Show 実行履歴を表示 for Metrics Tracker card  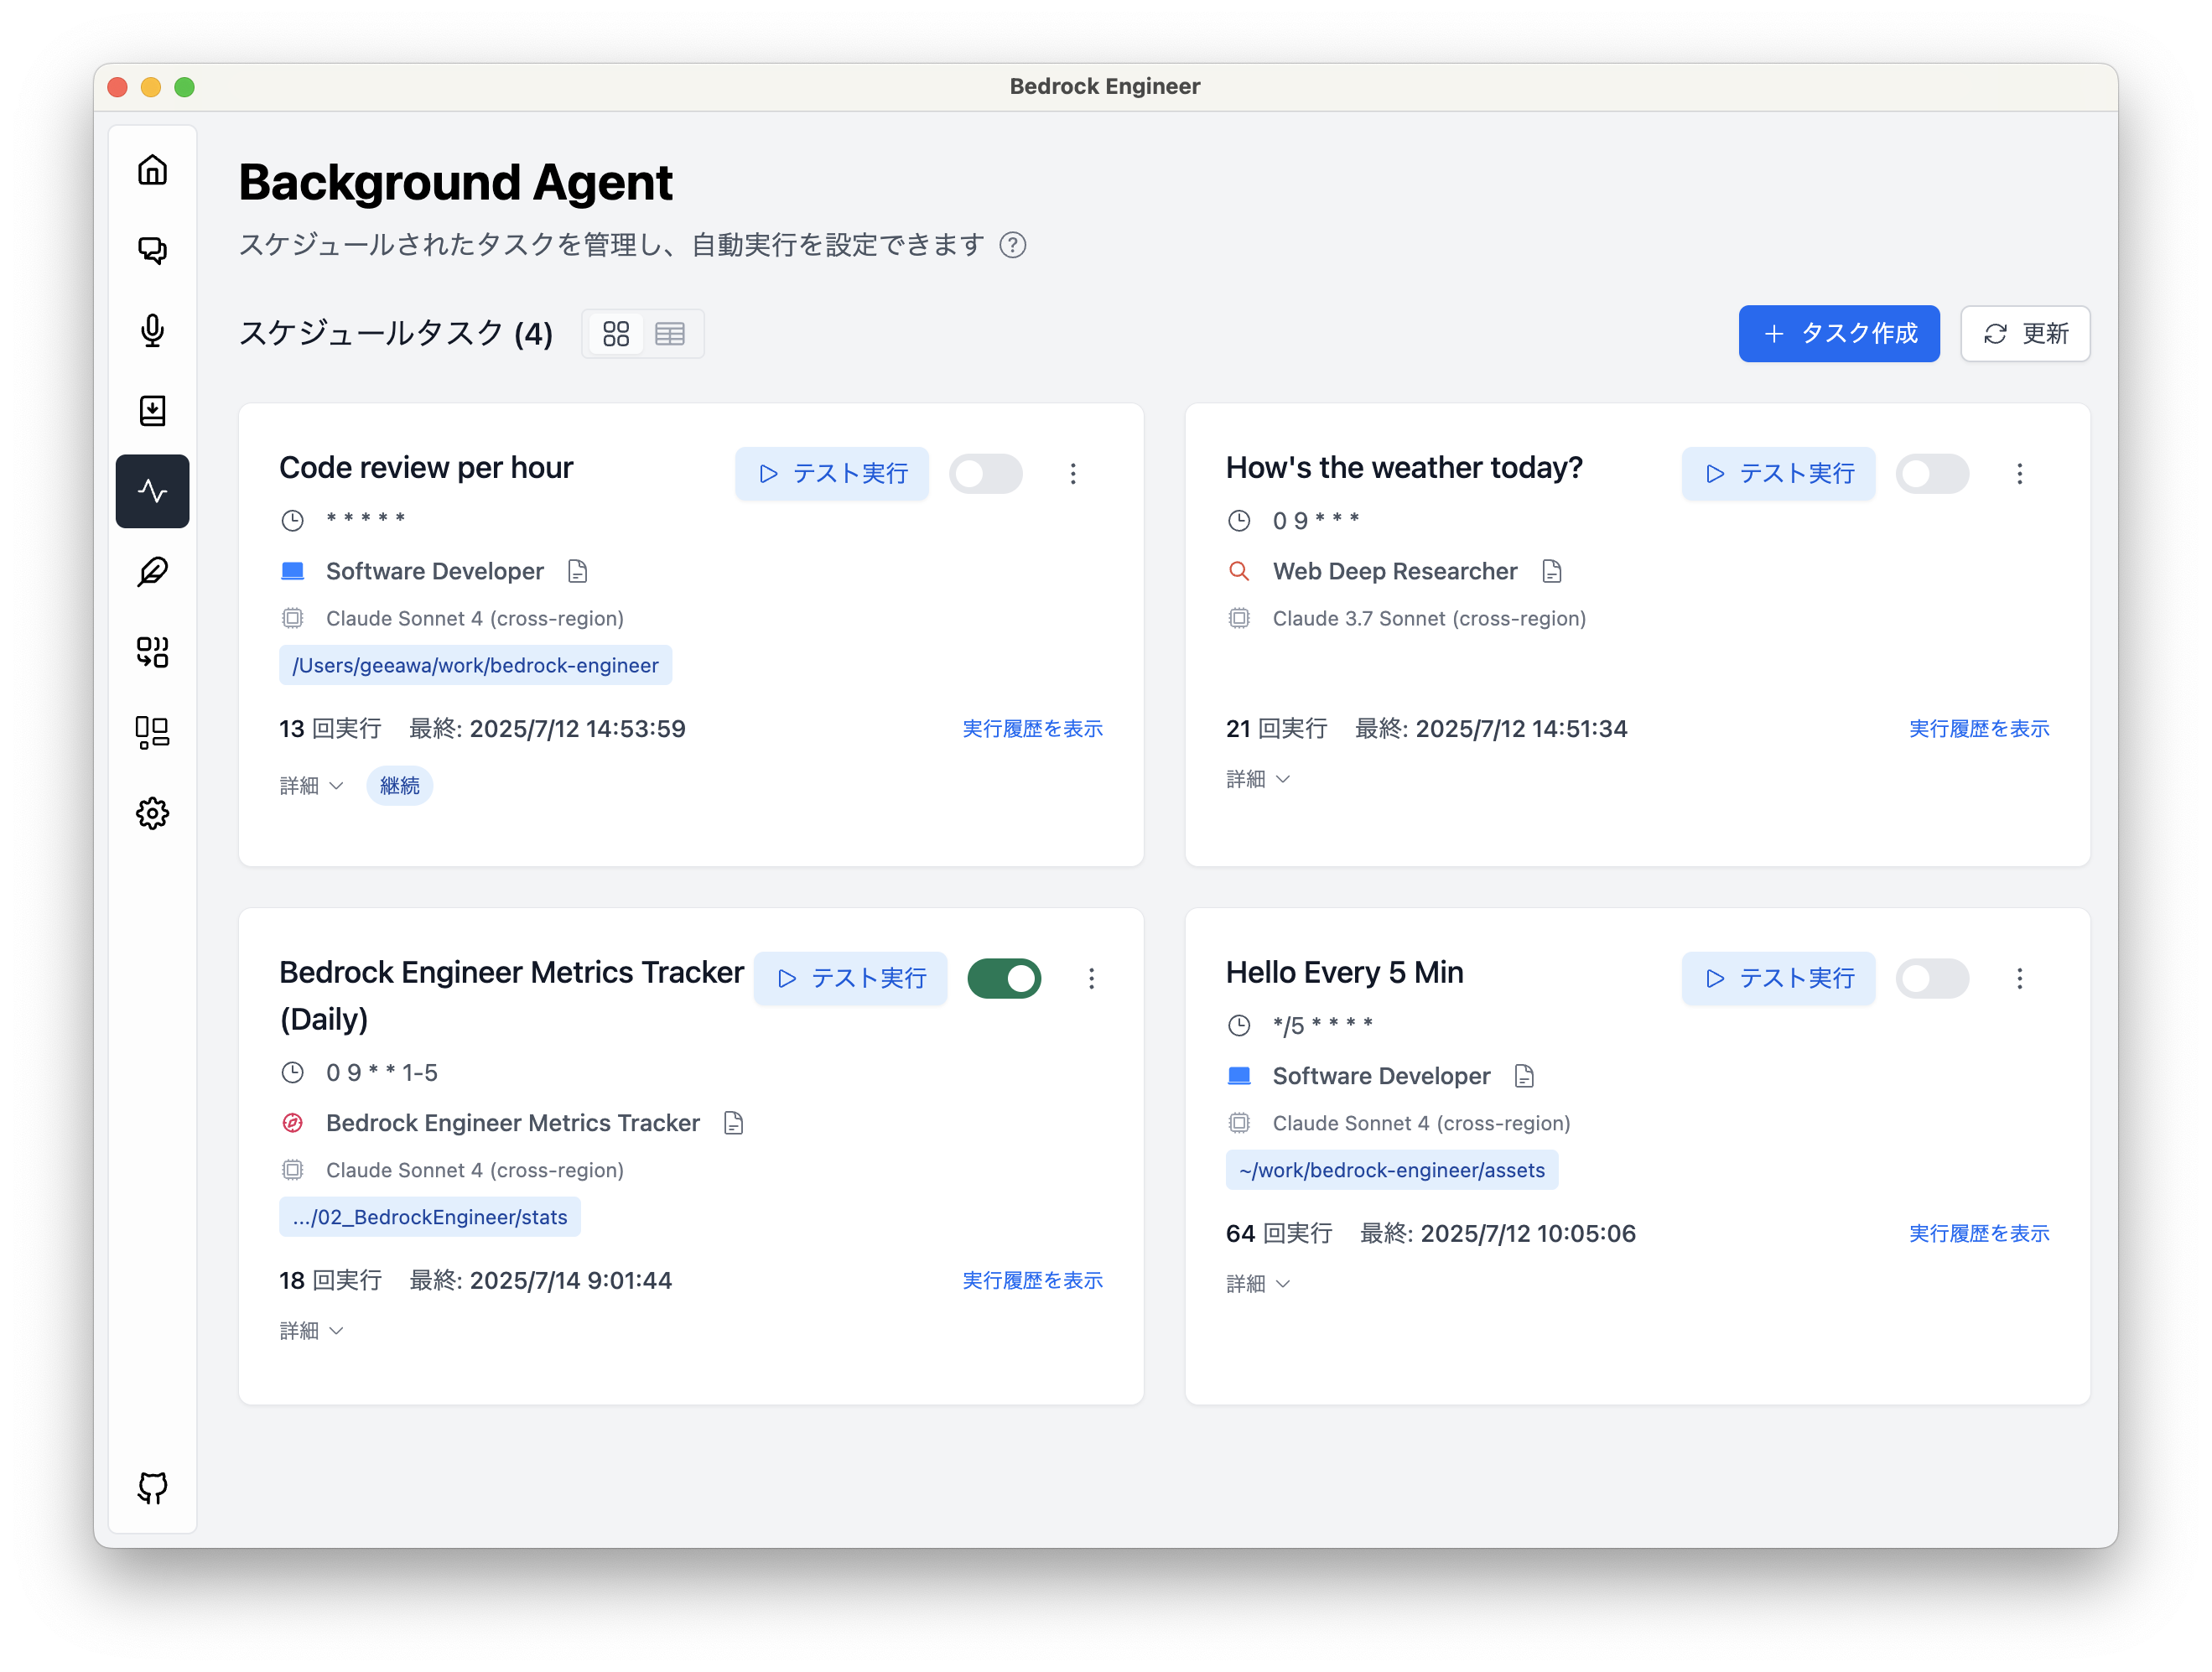(1032, 1280)
